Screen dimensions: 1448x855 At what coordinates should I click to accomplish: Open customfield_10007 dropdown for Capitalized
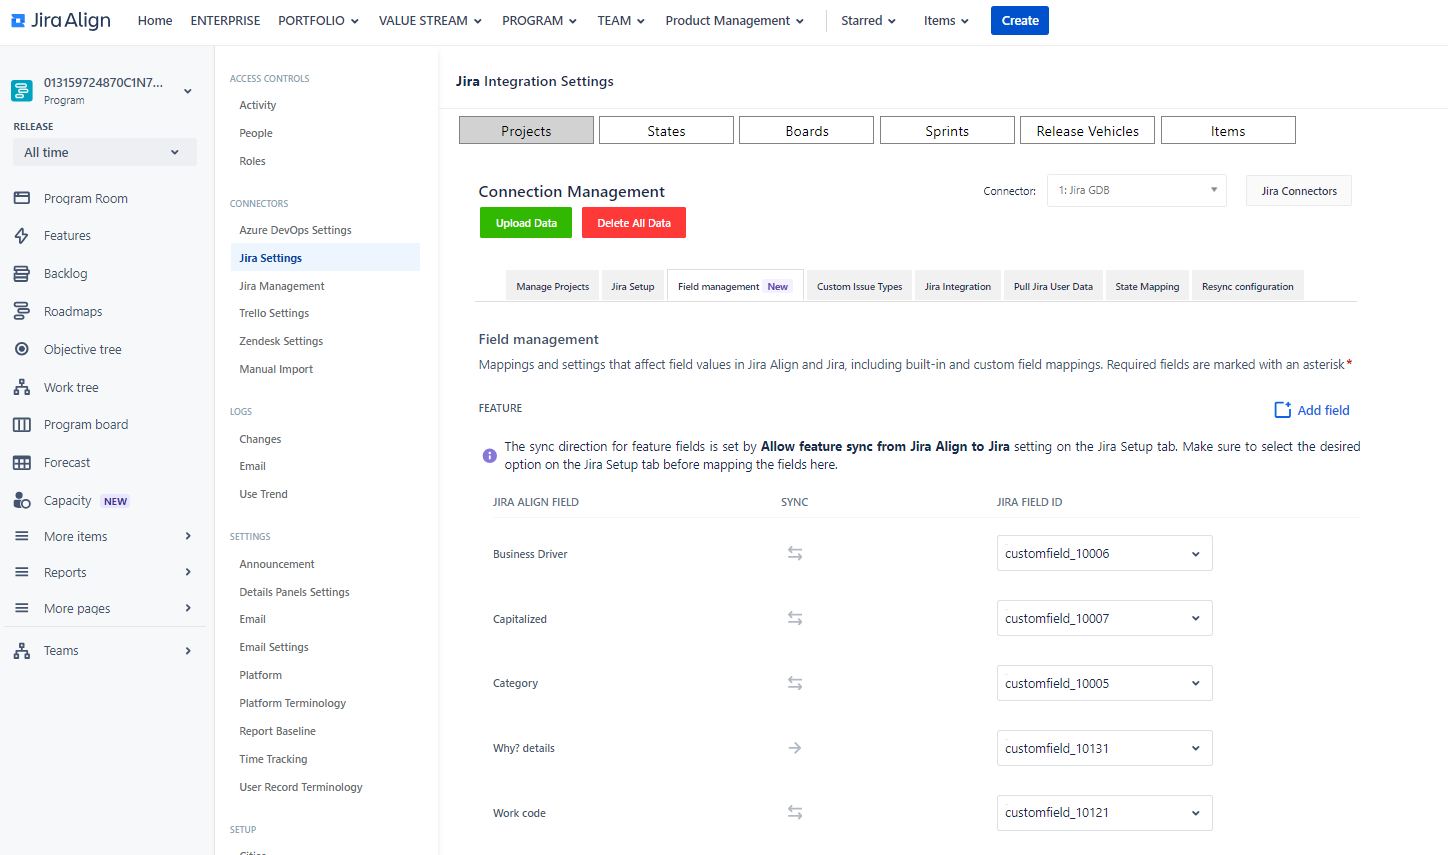[1104, 618]
